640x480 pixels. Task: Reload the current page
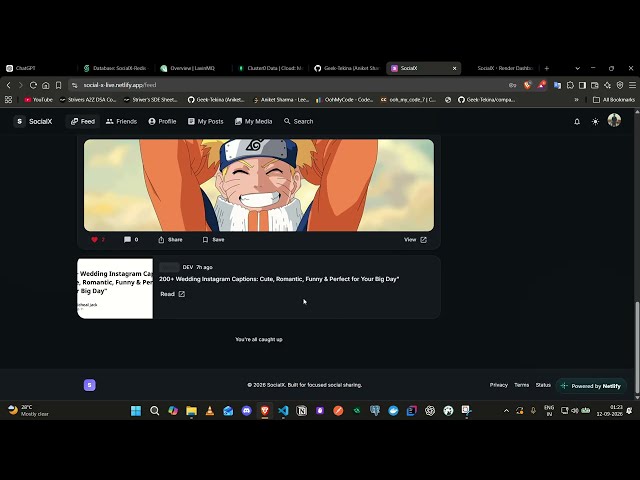point(33,85)
